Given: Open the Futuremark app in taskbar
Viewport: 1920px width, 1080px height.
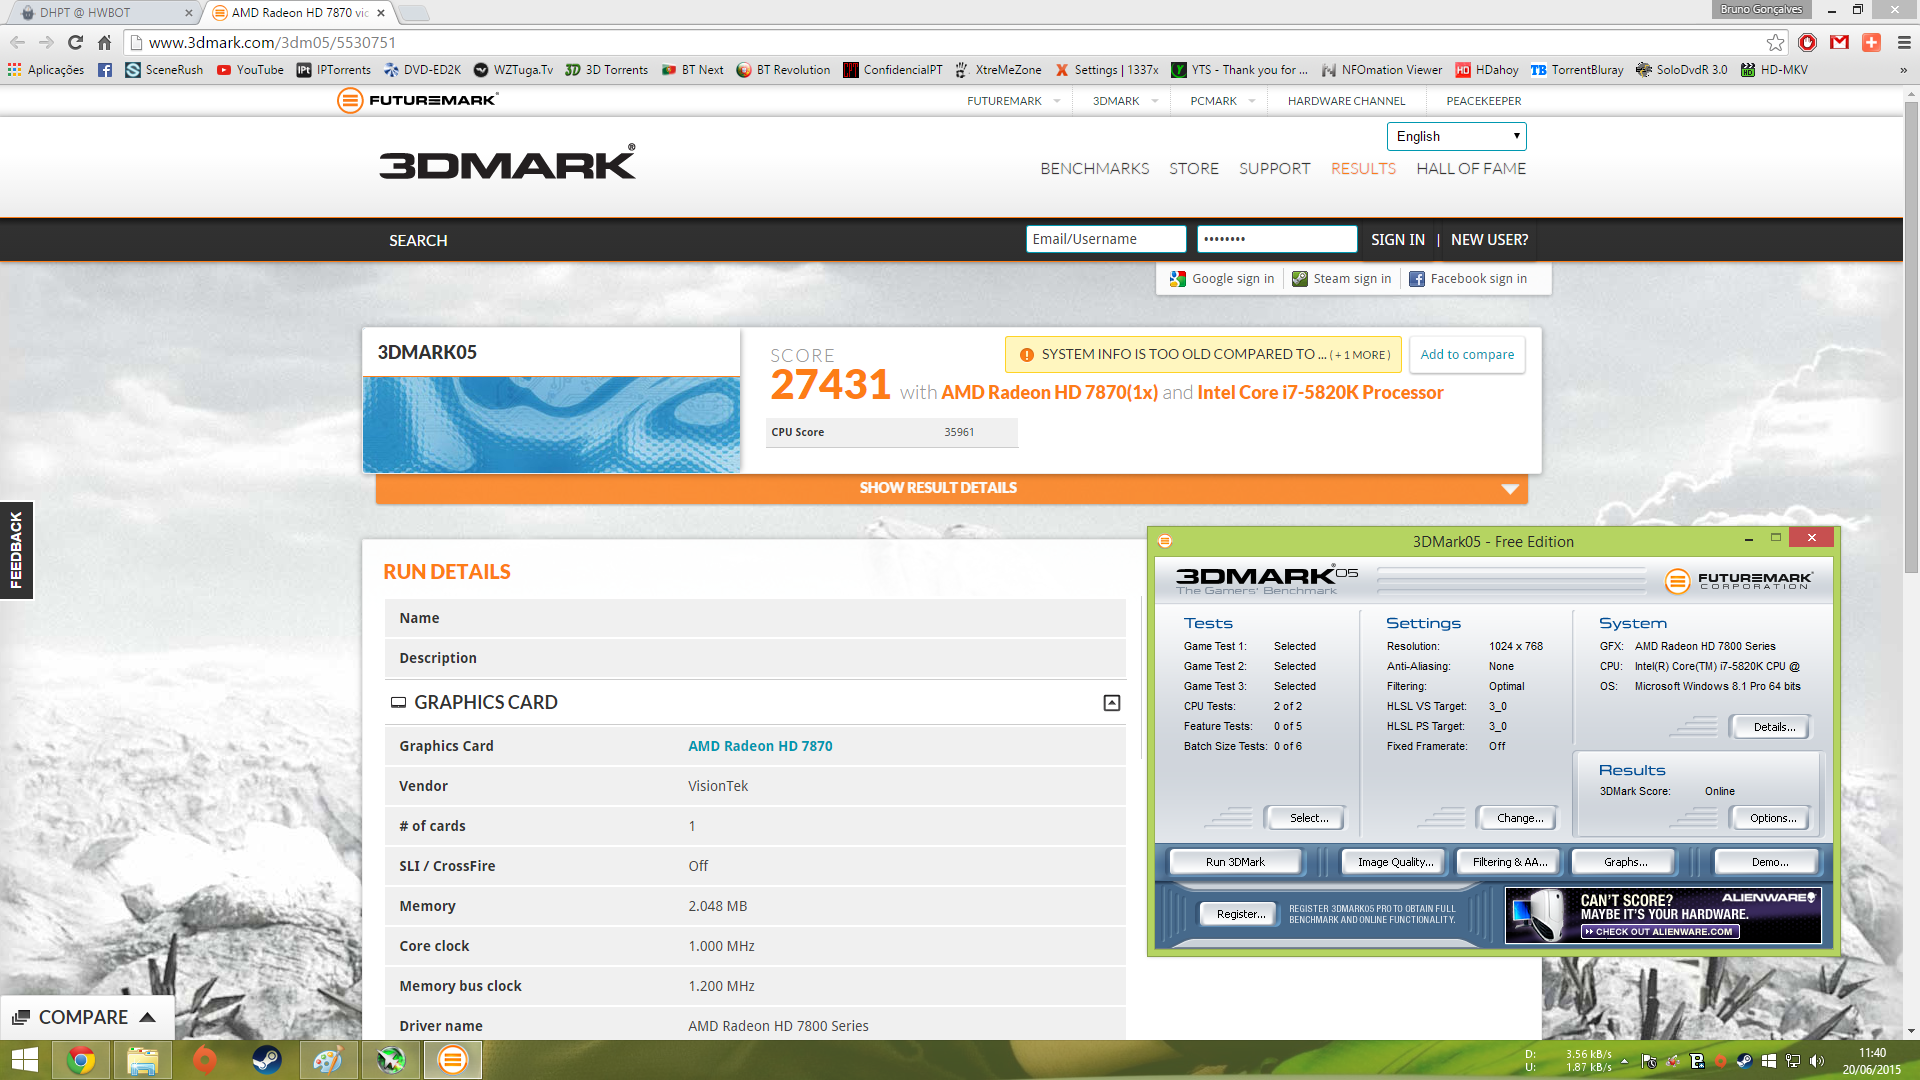Looking at the screenshot, I should tap(452, 1060).
